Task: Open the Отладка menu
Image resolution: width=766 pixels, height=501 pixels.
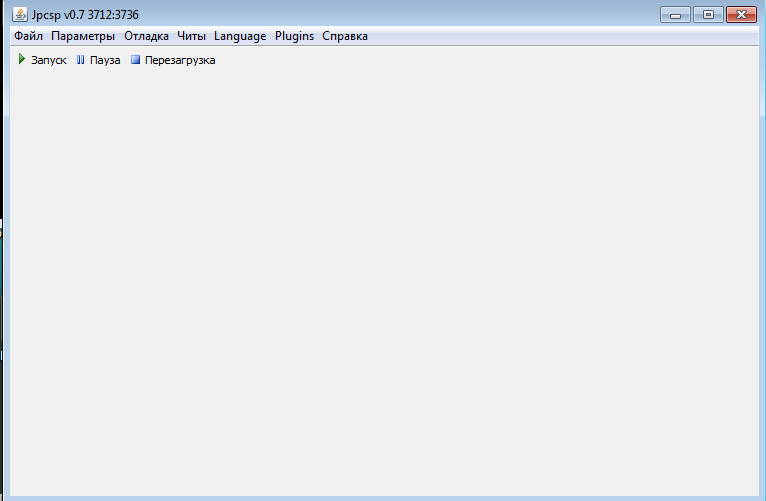Action: [146, 36]
